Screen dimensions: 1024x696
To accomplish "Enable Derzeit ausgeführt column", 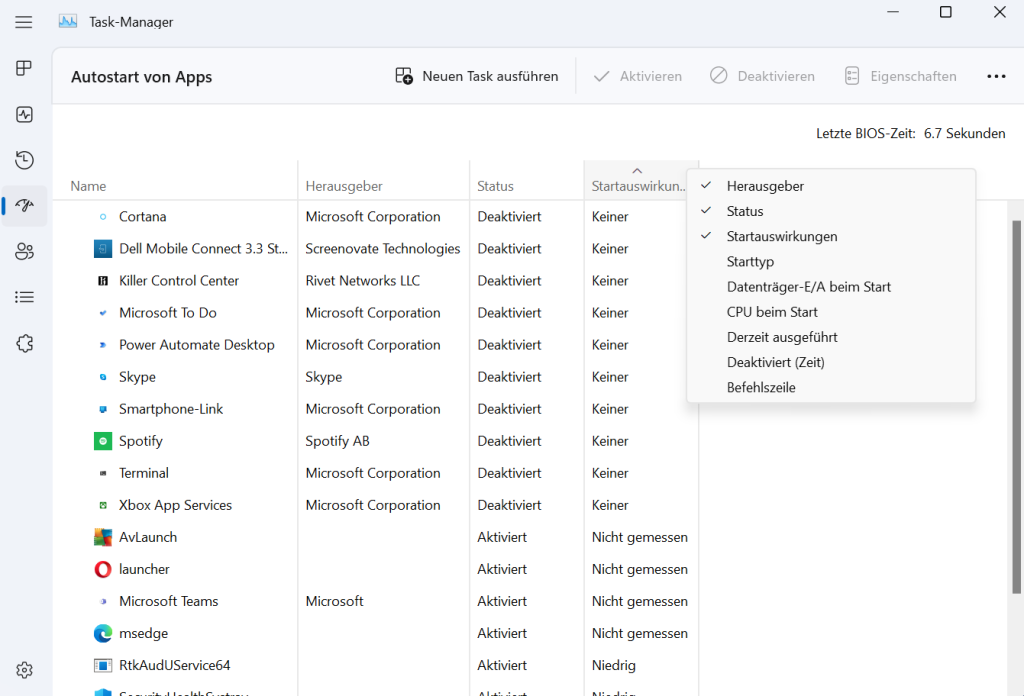I will 831,337.
